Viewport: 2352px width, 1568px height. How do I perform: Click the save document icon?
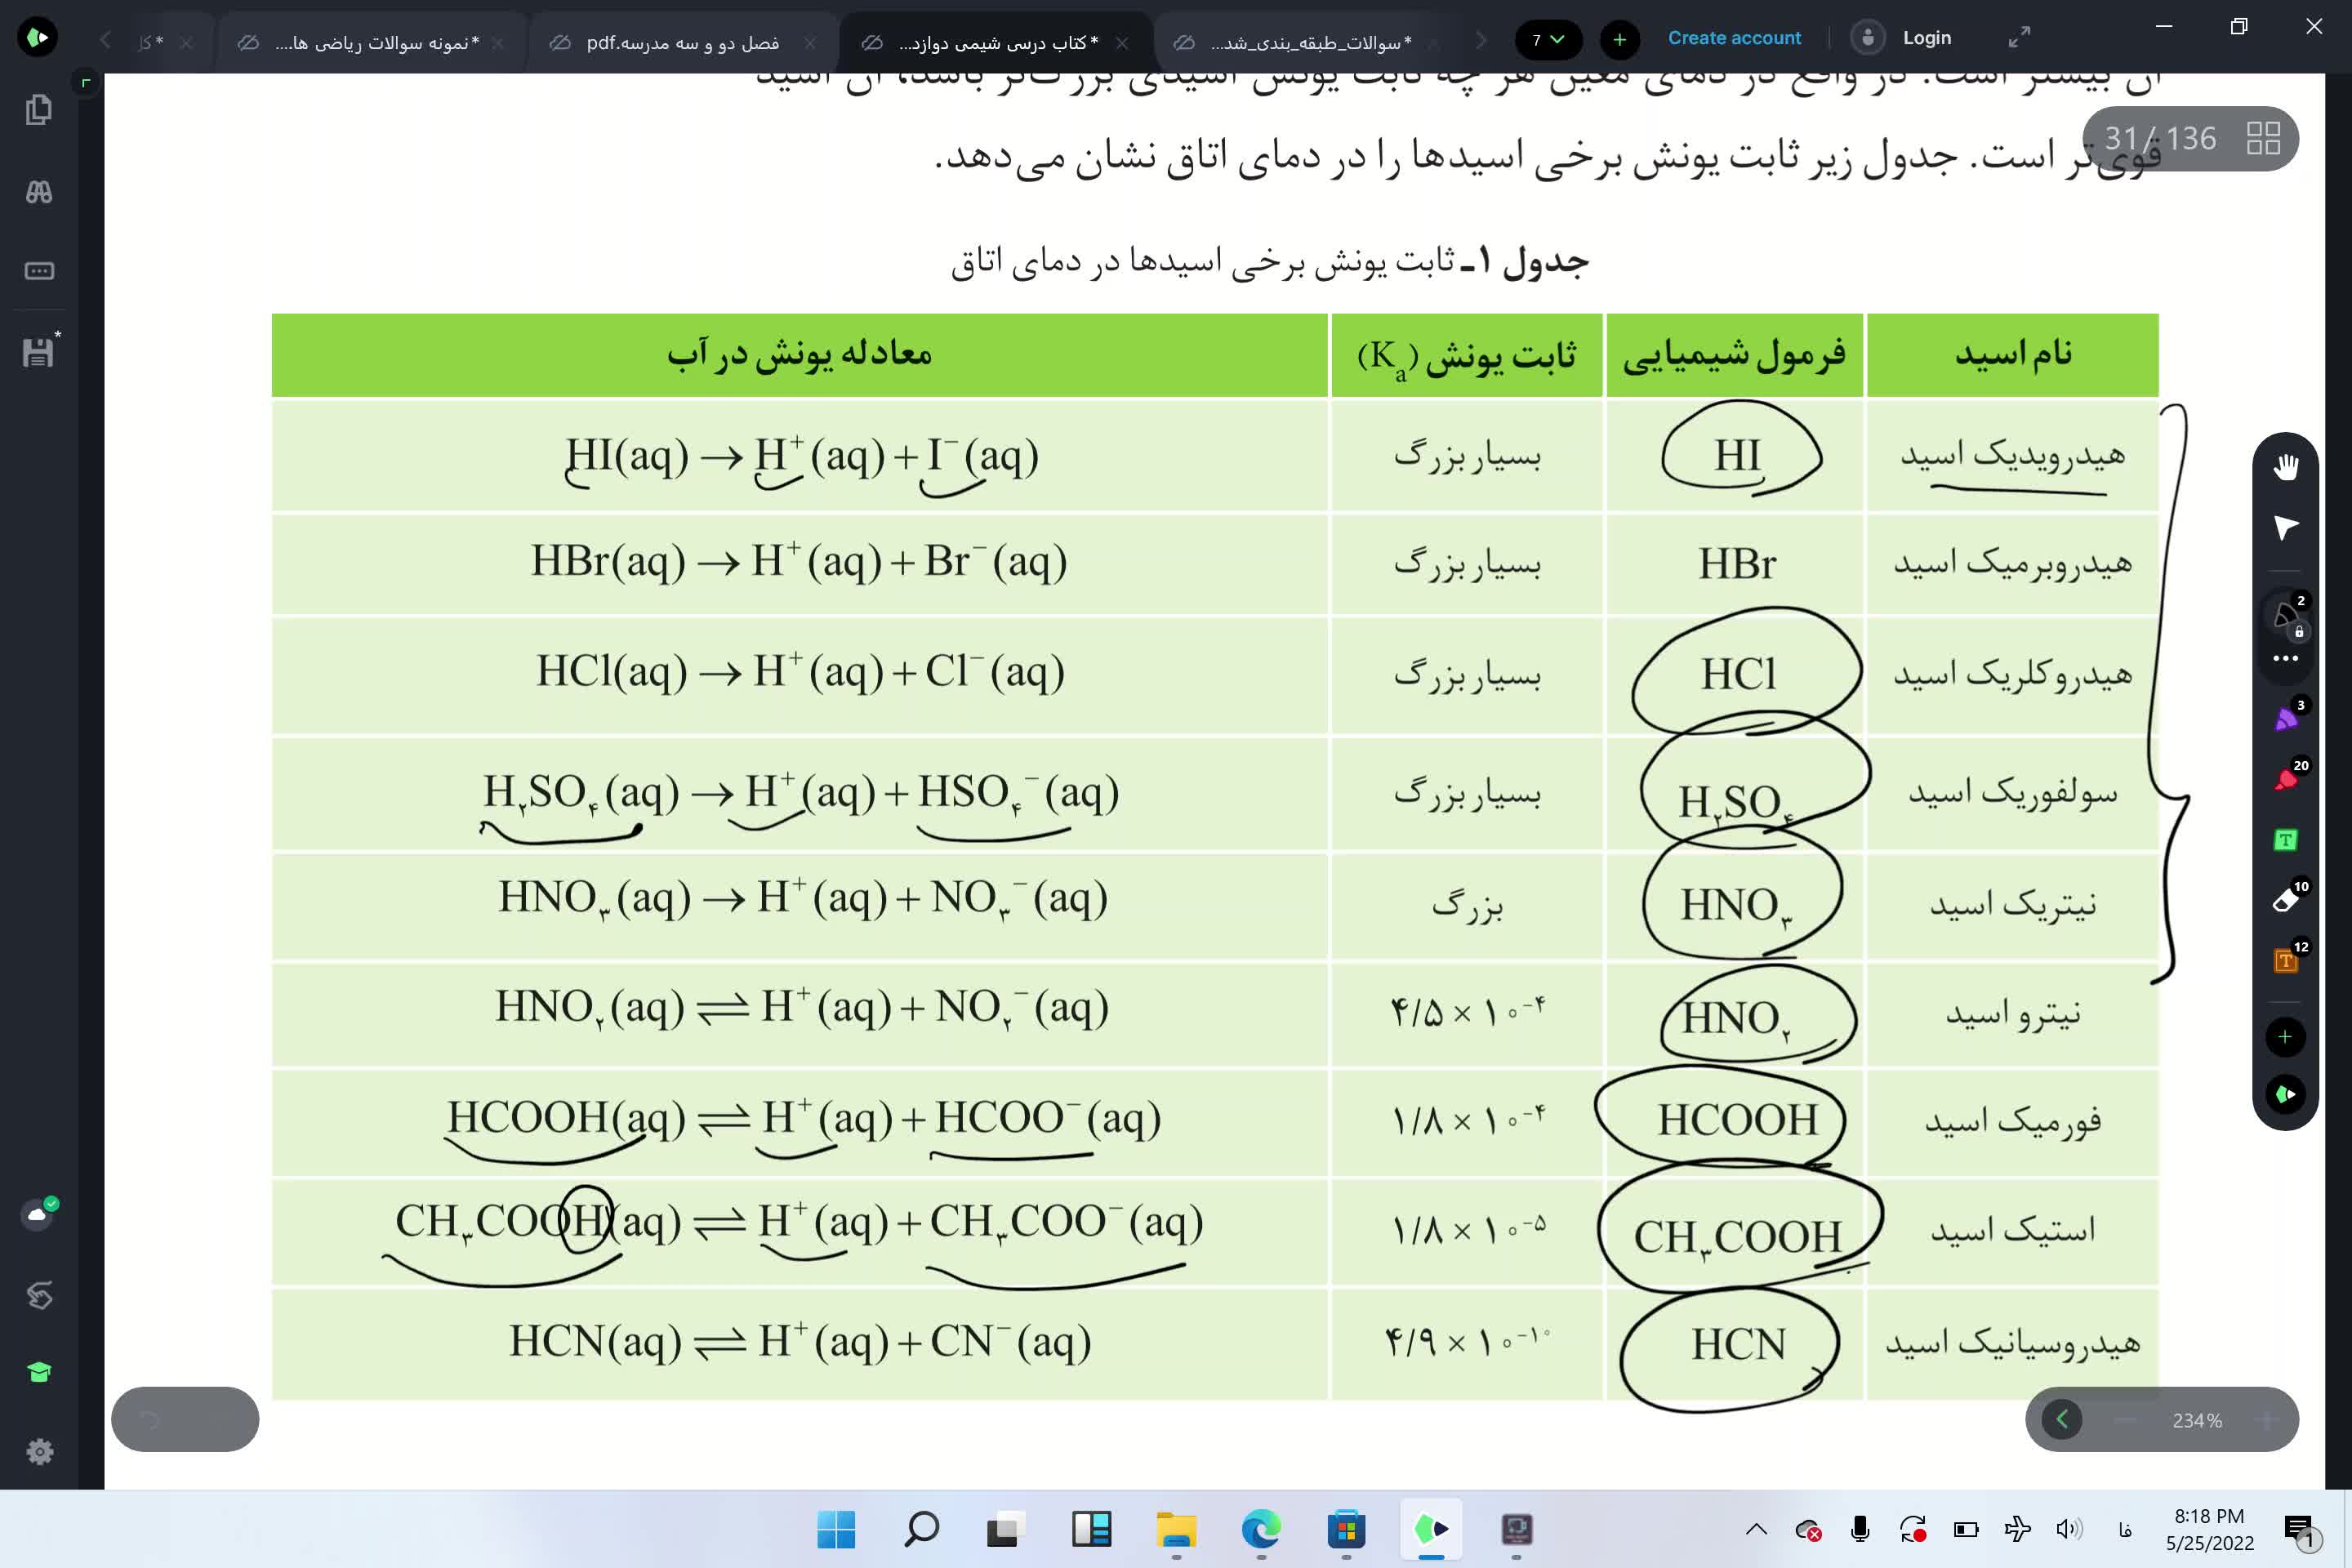39,352
